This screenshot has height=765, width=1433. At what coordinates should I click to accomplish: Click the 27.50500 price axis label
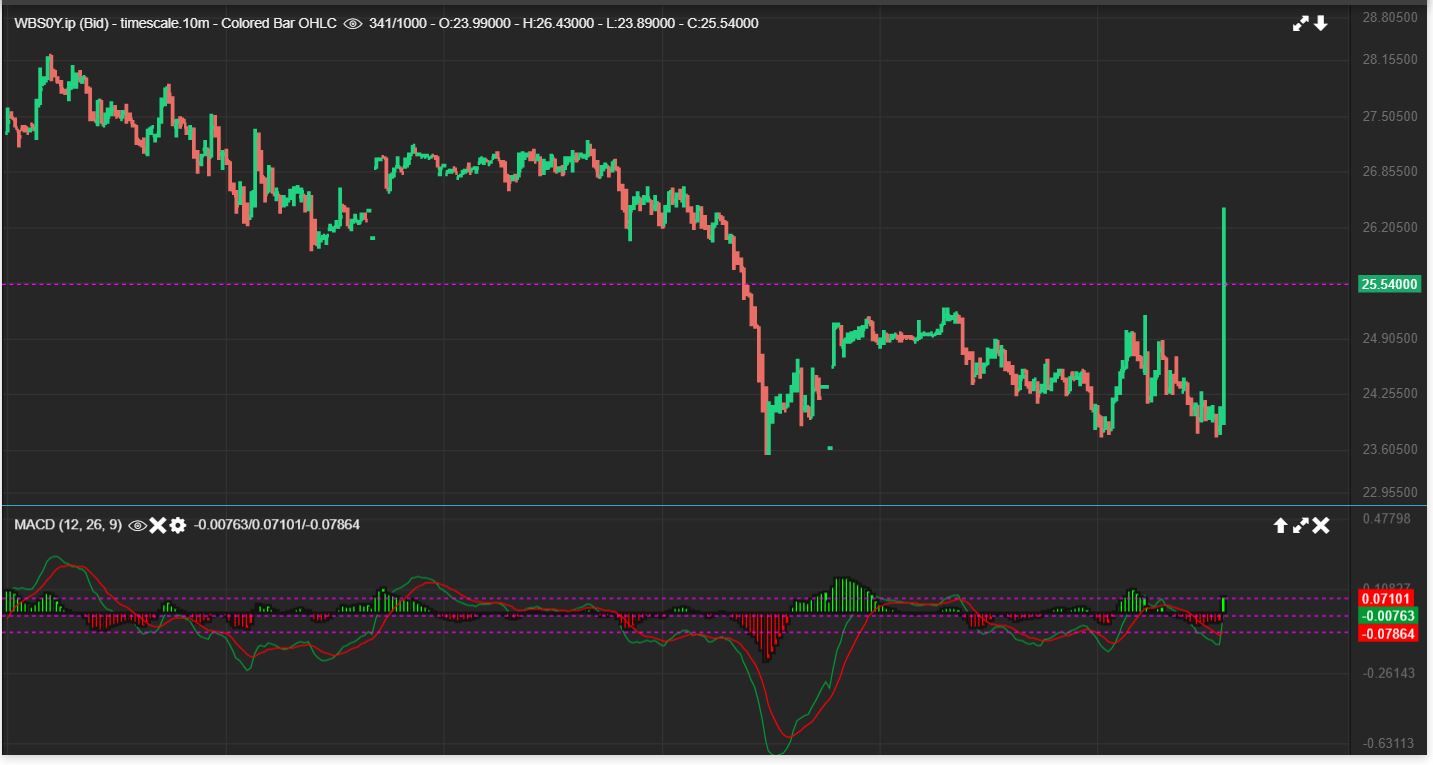click(x=1391, y=117)
